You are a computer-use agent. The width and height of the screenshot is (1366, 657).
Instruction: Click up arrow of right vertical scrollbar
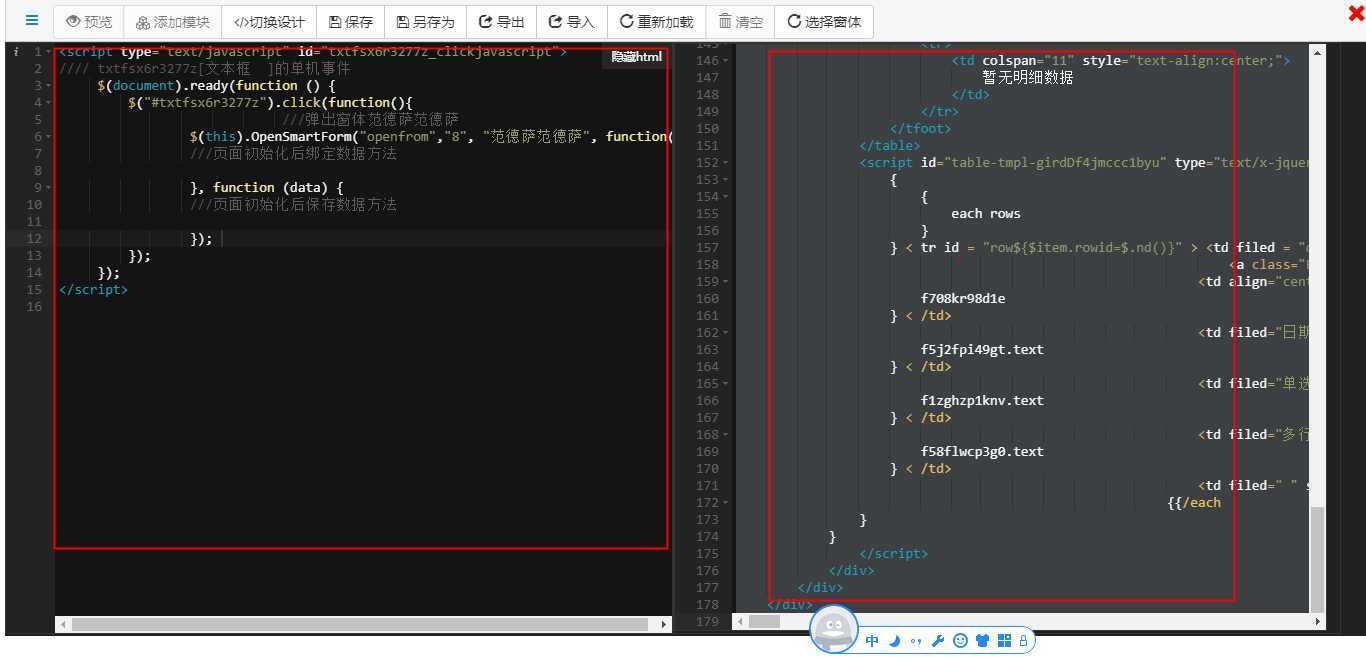(x=1317, y=52)
